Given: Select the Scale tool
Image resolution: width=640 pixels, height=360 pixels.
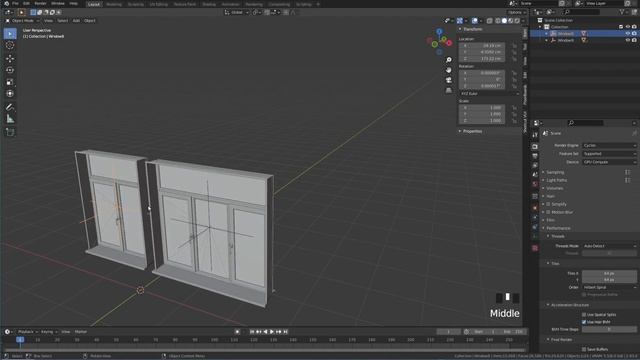Looking at the screenshot, I should [10, 82].
